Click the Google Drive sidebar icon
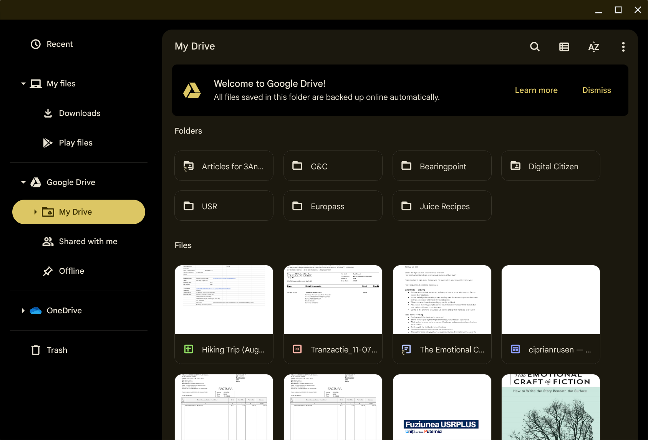Screen dimensions: 648x440 36,182
